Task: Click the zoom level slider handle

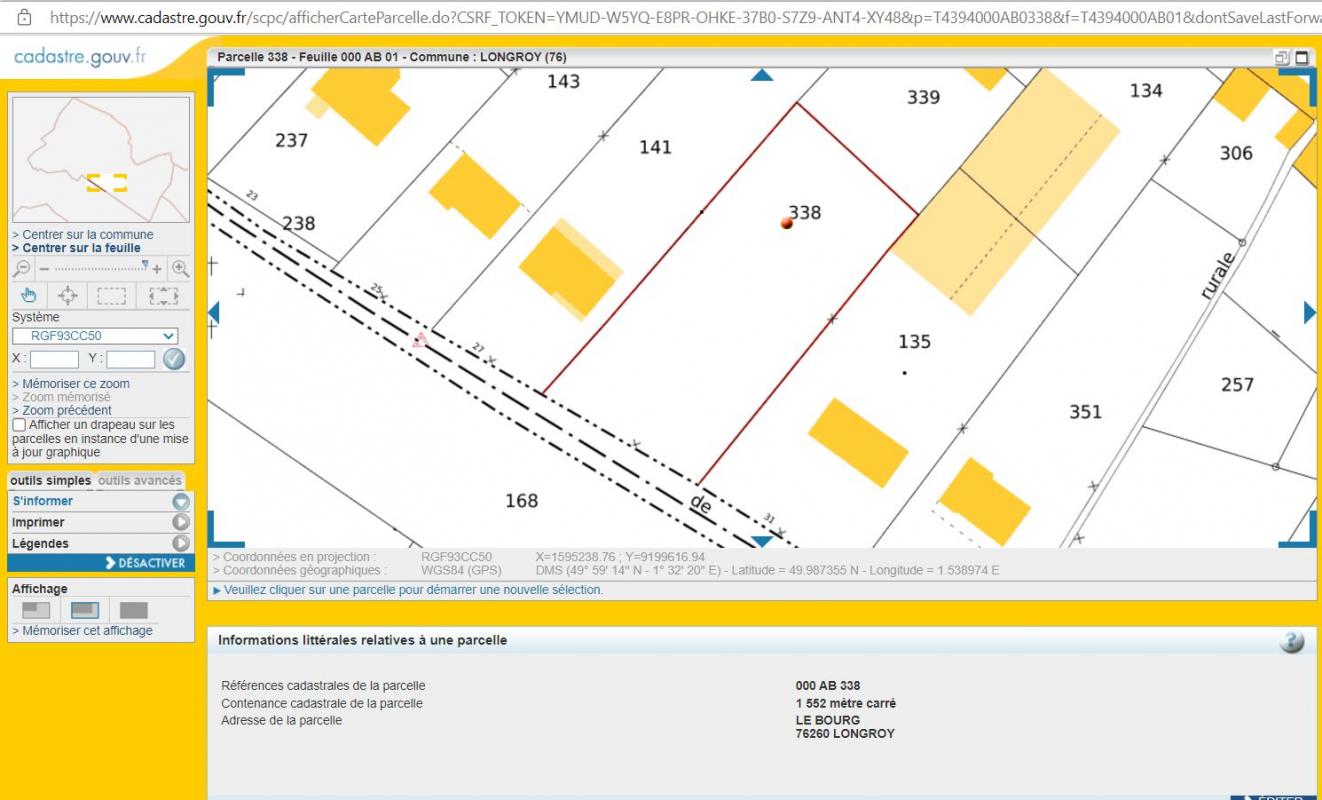Action: tap(146, 265)
